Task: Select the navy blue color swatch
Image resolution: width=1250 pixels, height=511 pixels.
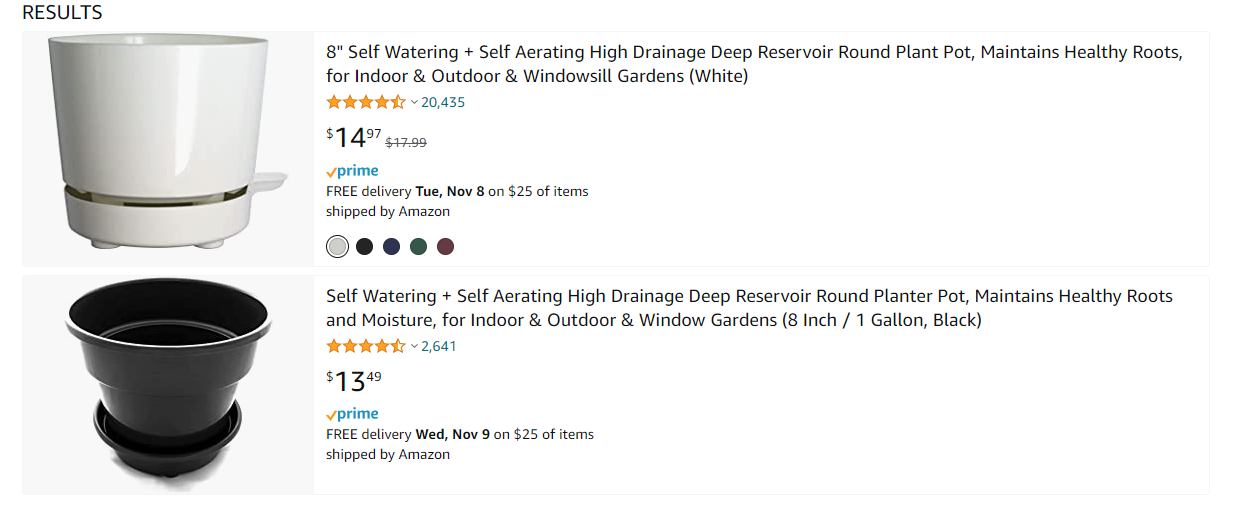Action: (392, 246)
